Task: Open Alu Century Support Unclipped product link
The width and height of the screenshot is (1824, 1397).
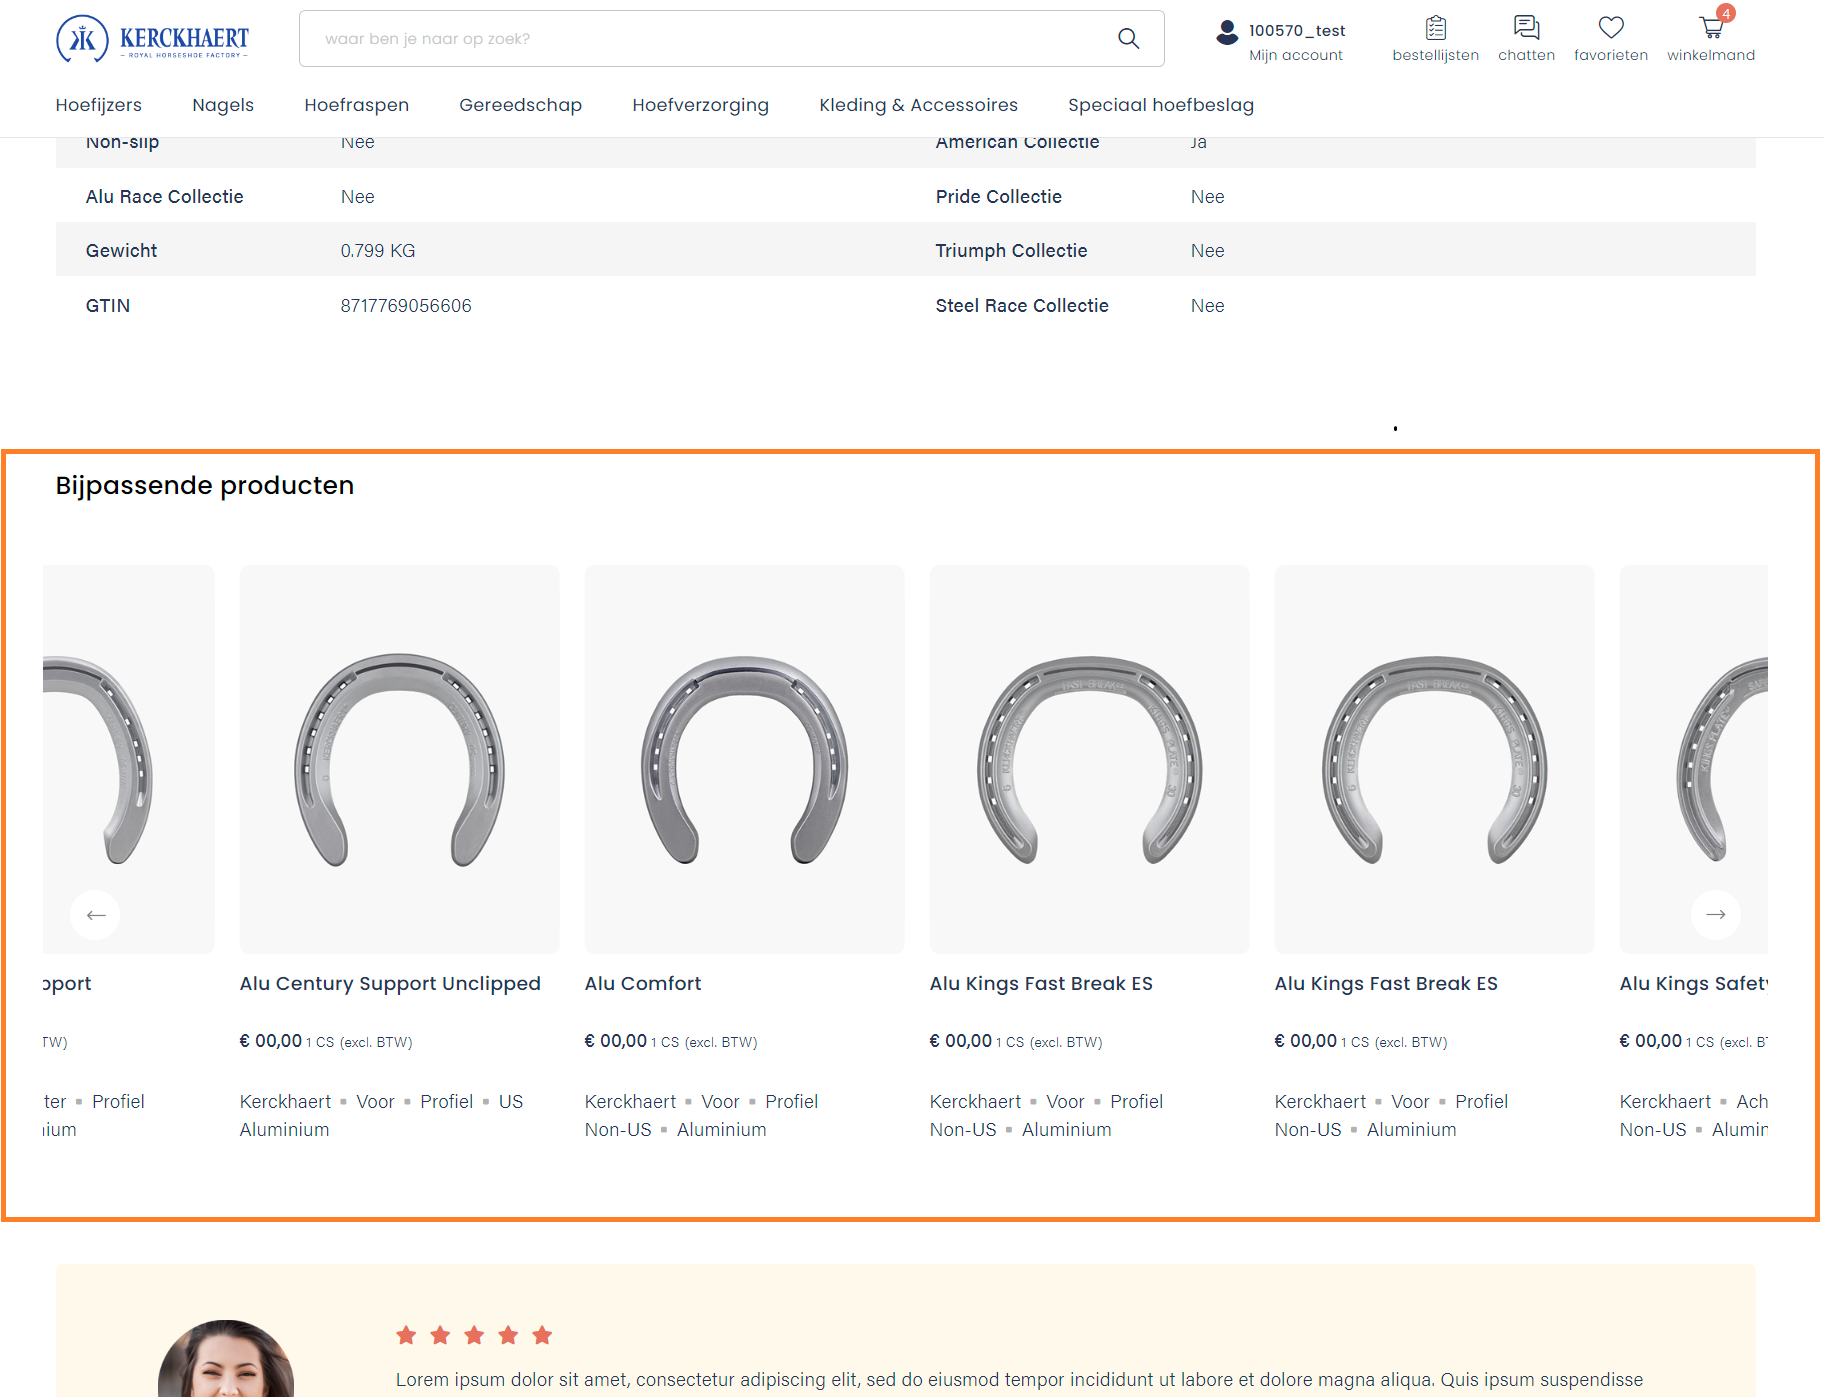Action: (x=390, y=983)
